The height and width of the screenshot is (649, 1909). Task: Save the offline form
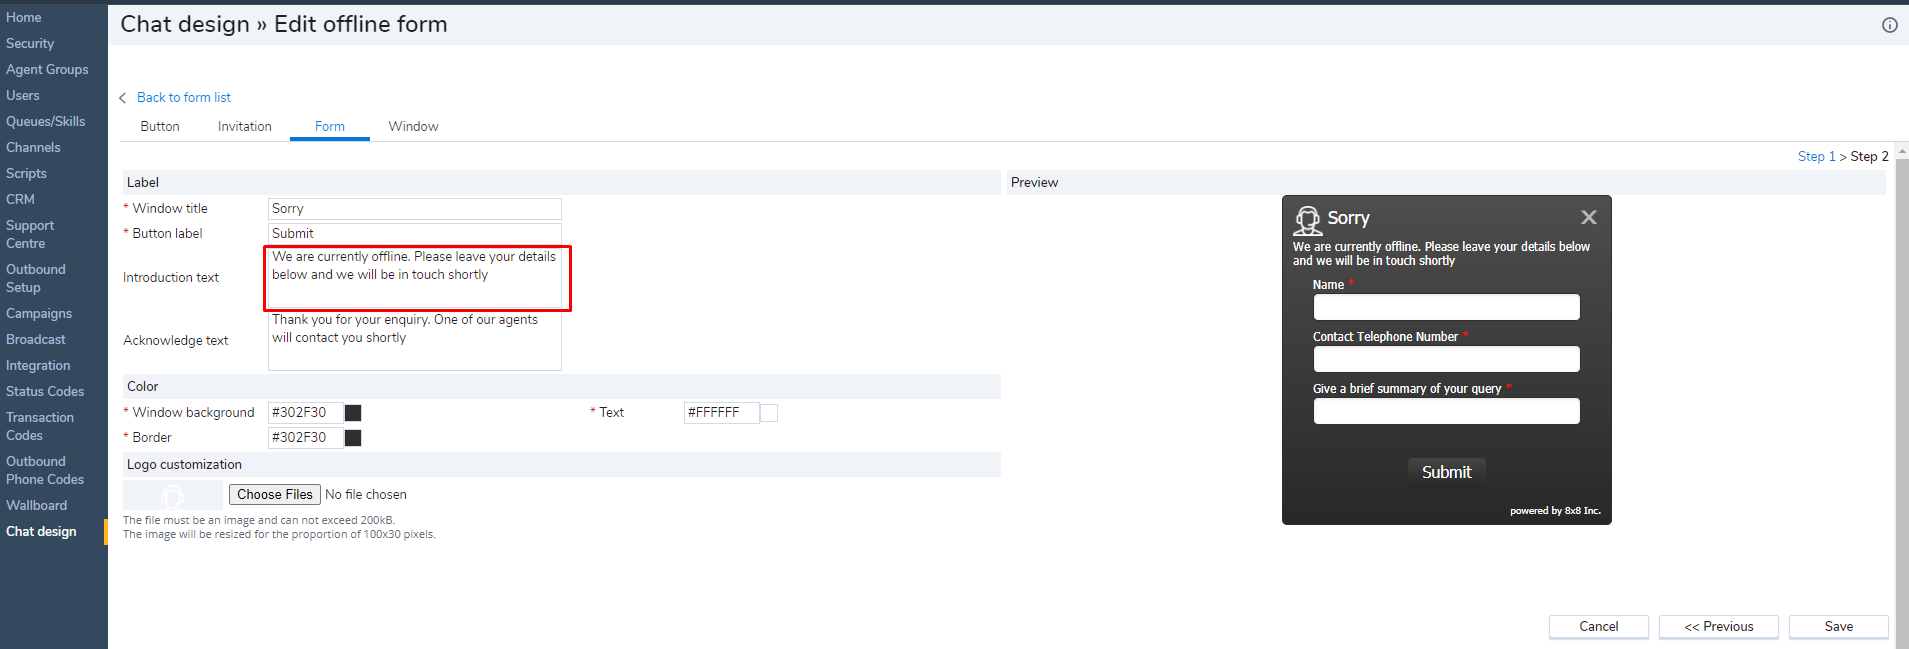click(x=1838, y=627)
